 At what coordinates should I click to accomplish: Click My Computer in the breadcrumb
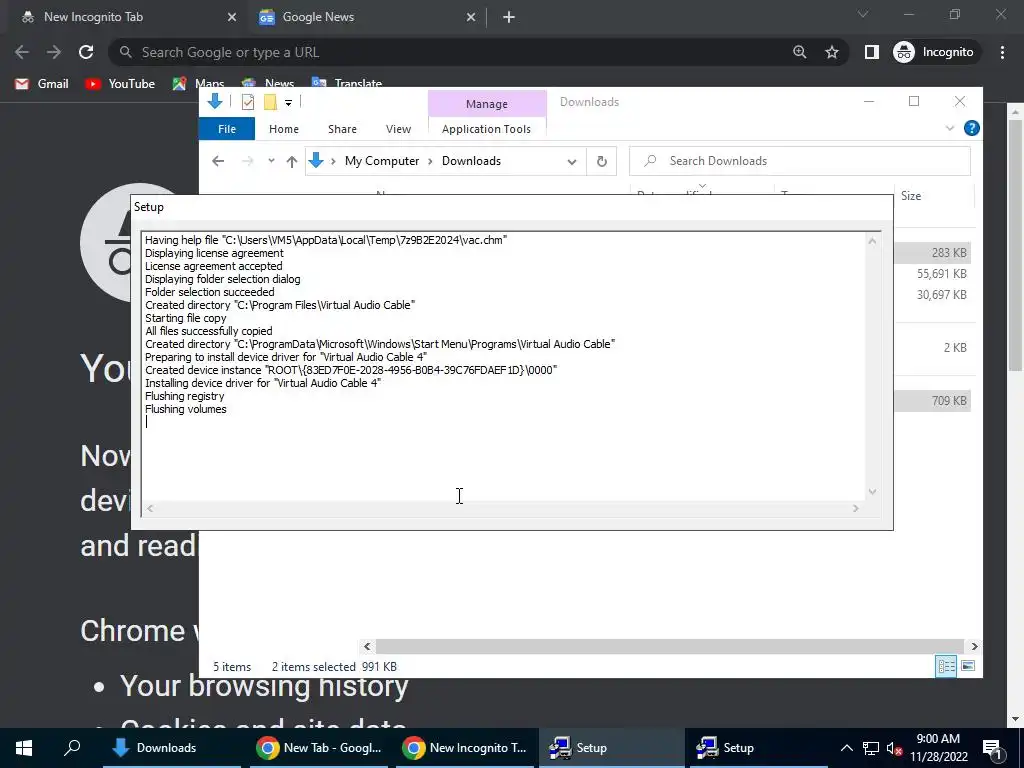(x=382, y=161)
